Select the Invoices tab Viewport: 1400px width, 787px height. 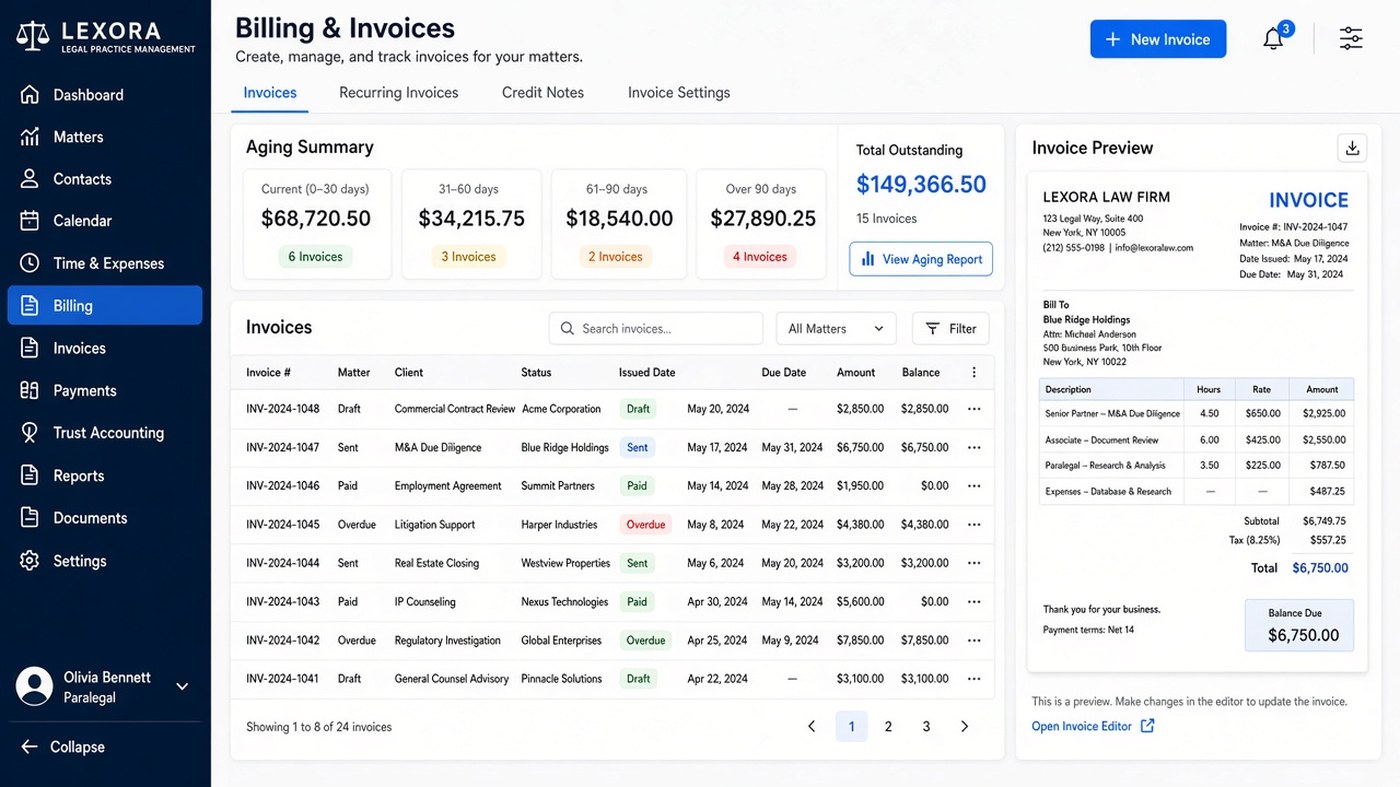[270, 92]
